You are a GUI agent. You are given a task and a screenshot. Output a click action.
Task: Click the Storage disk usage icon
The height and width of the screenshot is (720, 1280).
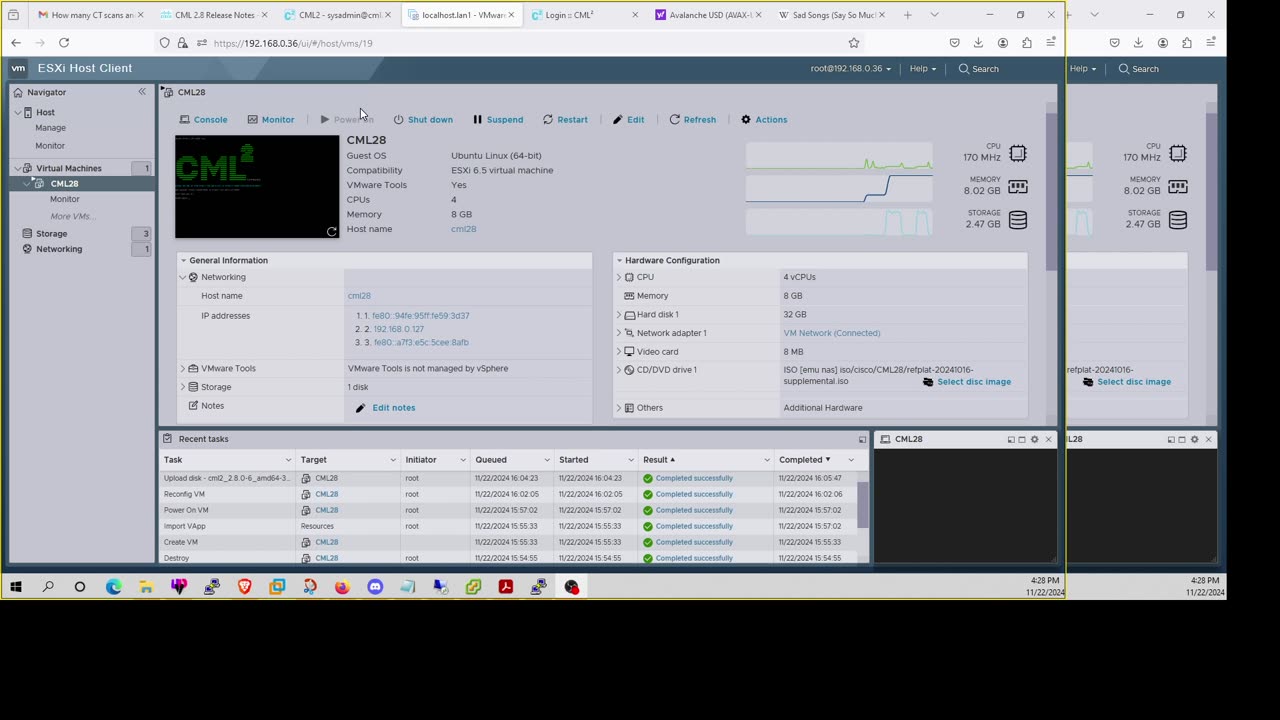pyautogui.click(x=1017, y=220)
